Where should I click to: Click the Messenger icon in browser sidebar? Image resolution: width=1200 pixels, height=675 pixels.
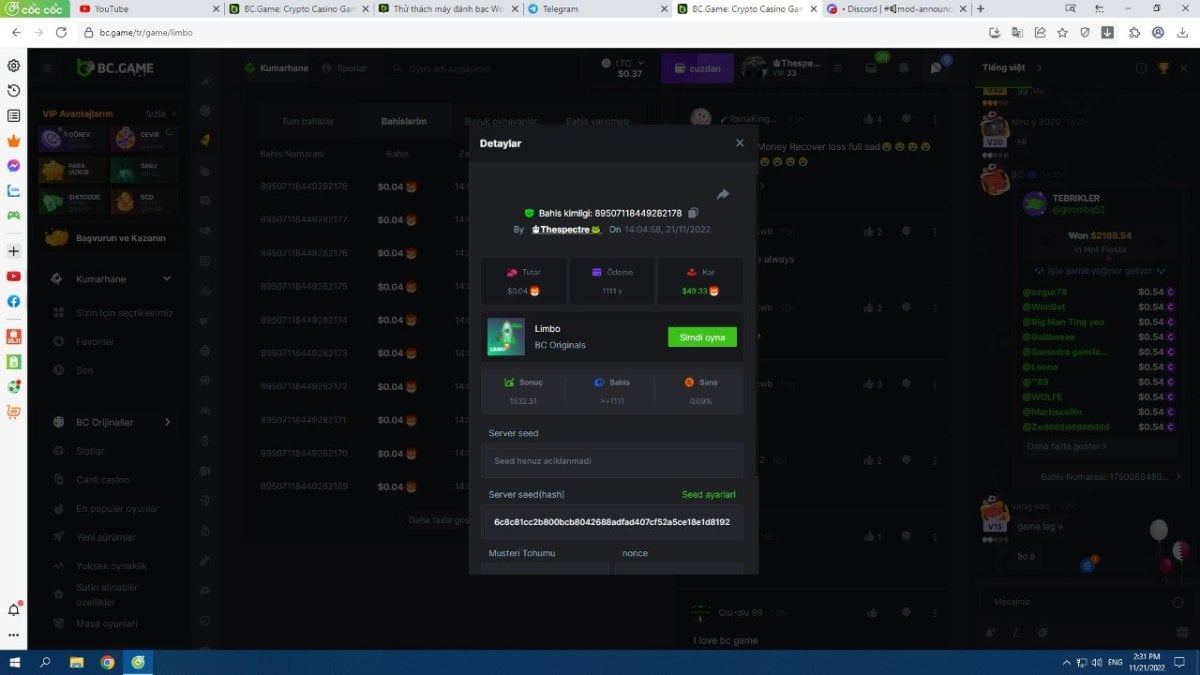[x=14, y=166]
